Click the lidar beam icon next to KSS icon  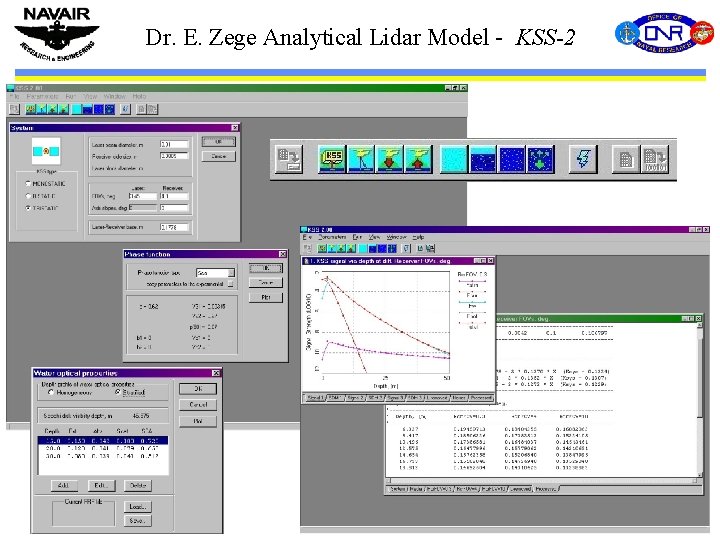361,159
